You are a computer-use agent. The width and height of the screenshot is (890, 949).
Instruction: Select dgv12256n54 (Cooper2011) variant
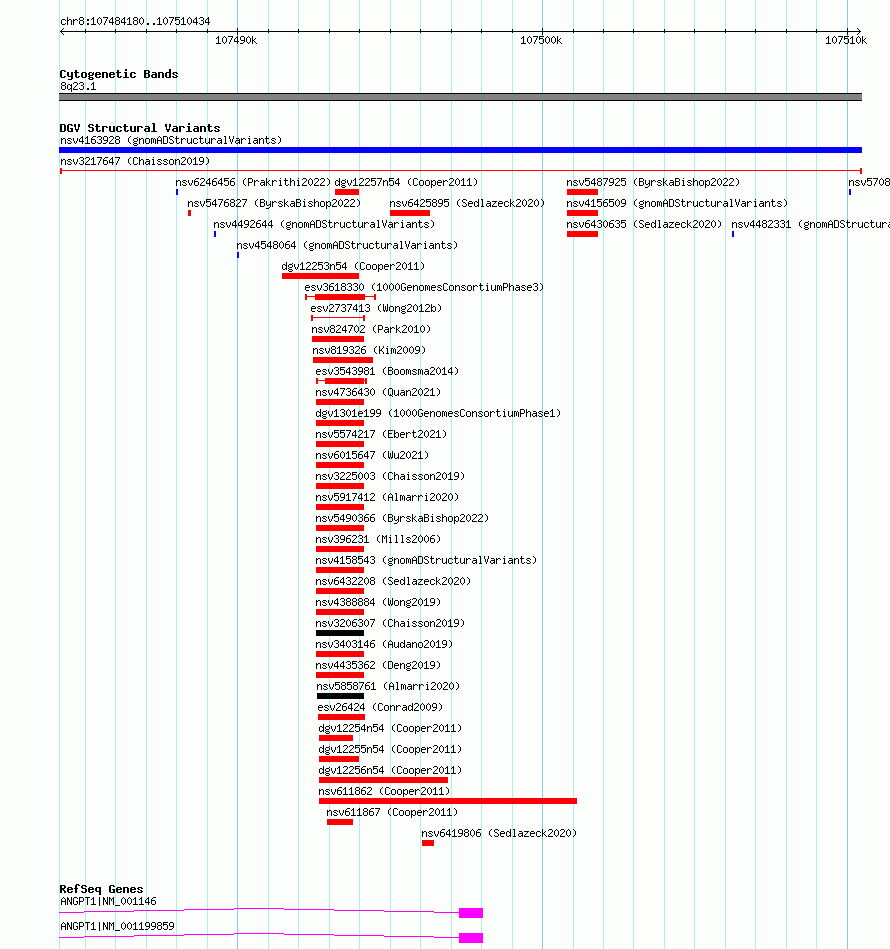tap(390, 770)
